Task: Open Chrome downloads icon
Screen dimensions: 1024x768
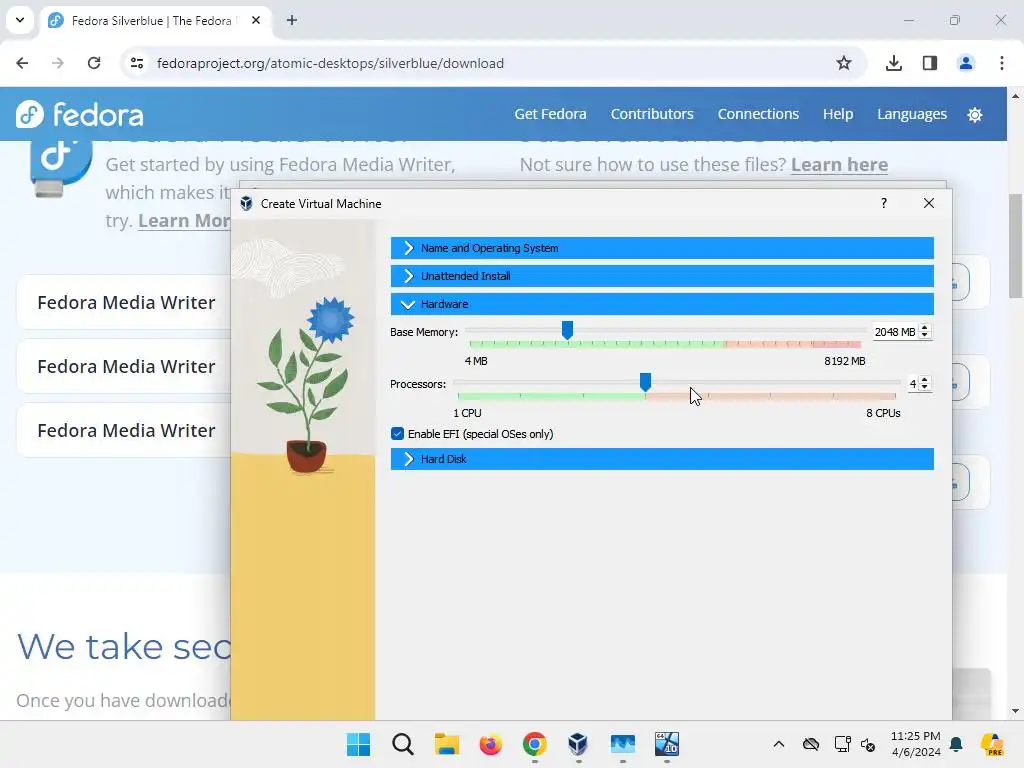Action: pyautogui.click(x=893, y=63)
